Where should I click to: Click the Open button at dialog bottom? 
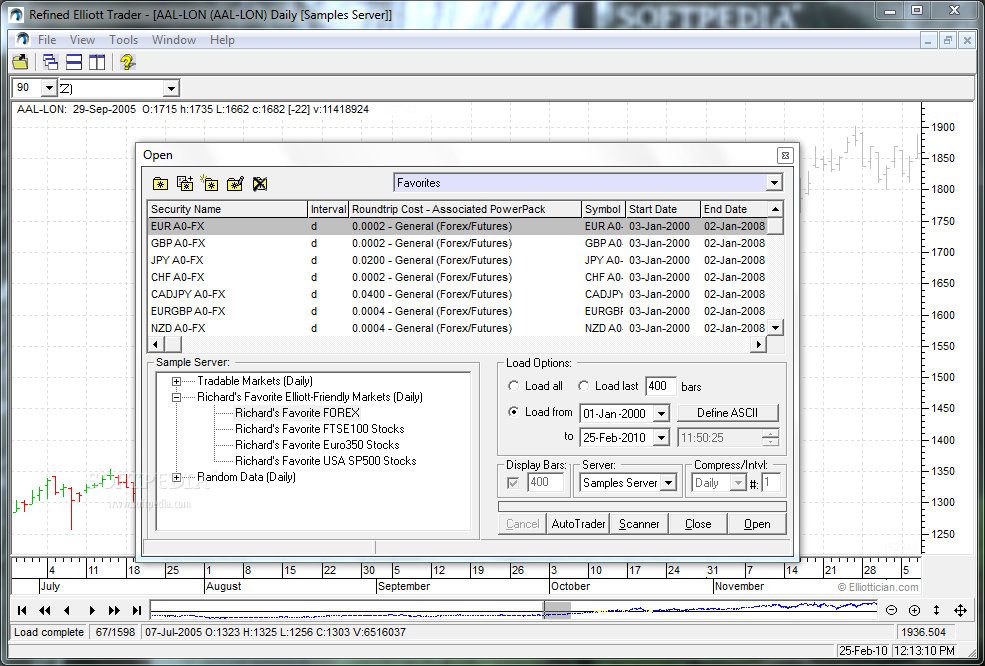coord(757,523)
